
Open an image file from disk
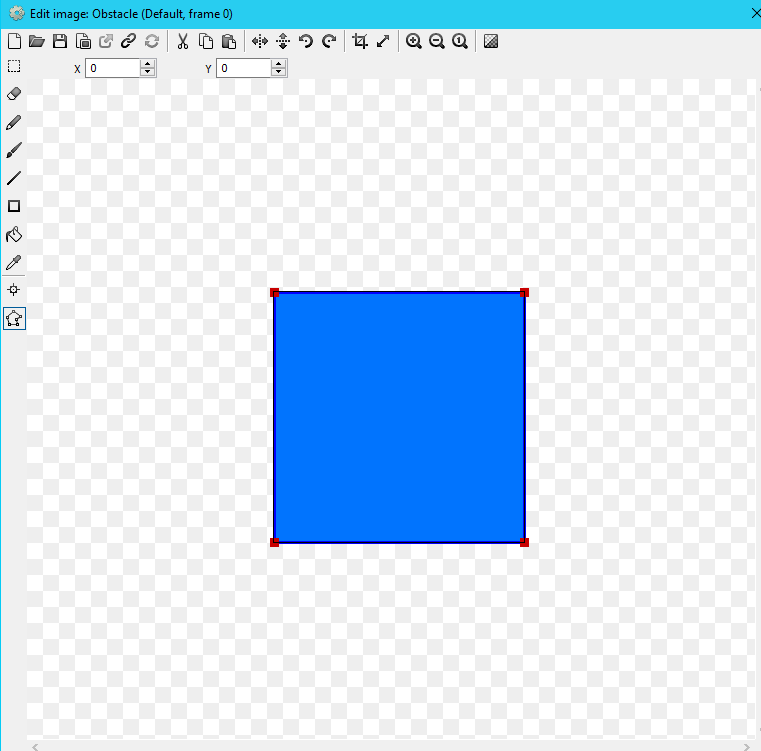click(x=37, y=41)
